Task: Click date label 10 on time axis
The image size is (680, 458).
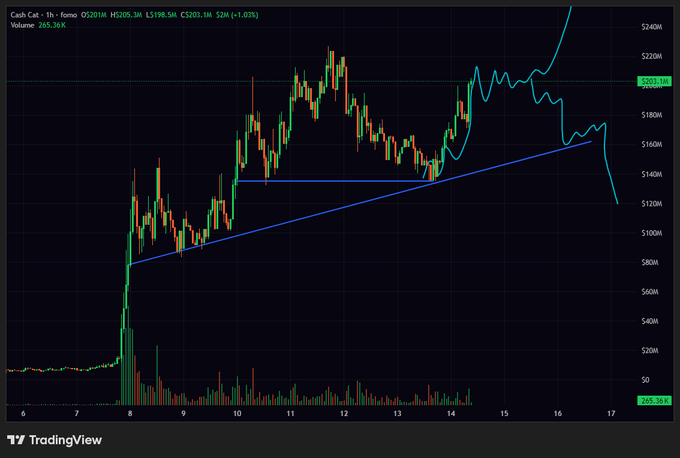Action: tap(237, 413)
